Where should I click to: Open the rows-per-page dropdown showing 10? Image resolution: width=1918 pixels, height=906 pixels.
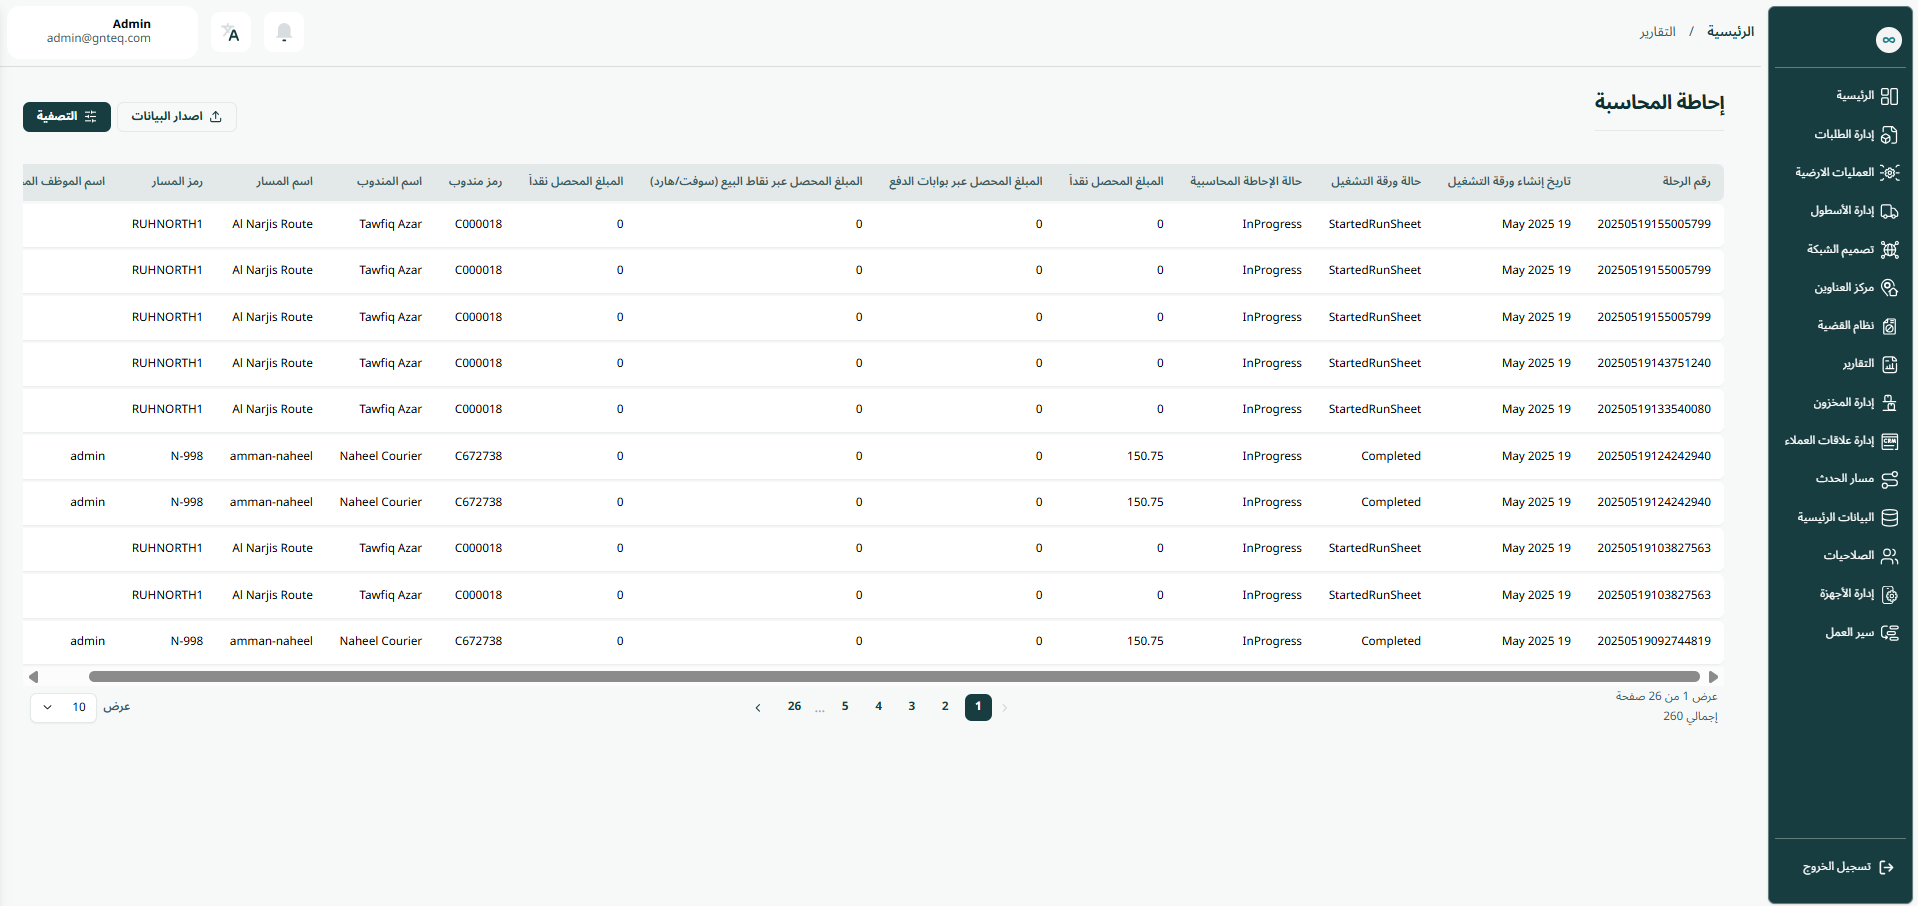pos(63,708)
